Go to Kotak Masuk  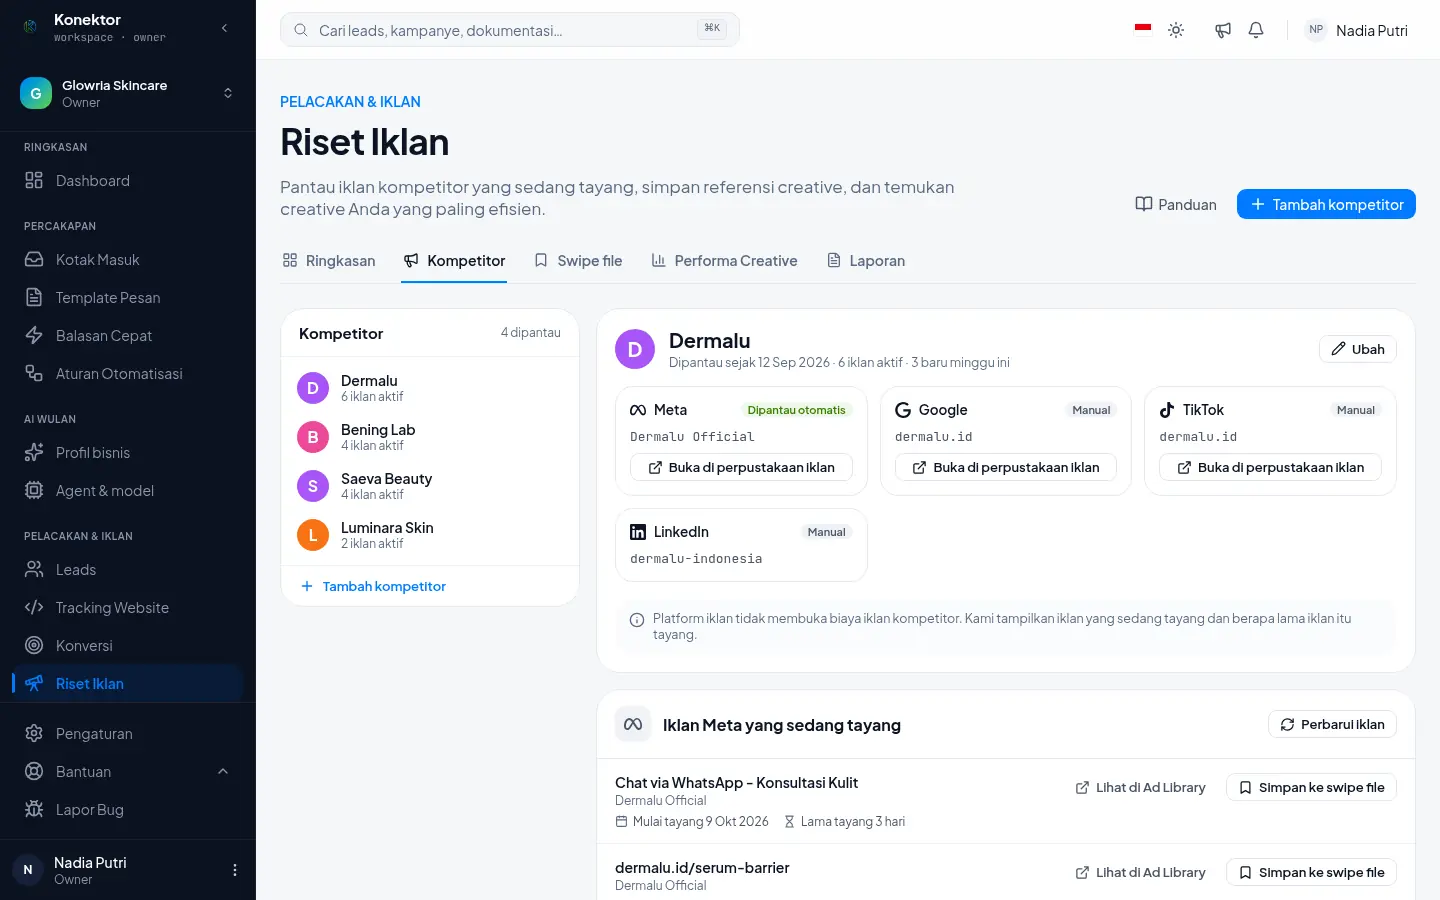tap(128, 260)
